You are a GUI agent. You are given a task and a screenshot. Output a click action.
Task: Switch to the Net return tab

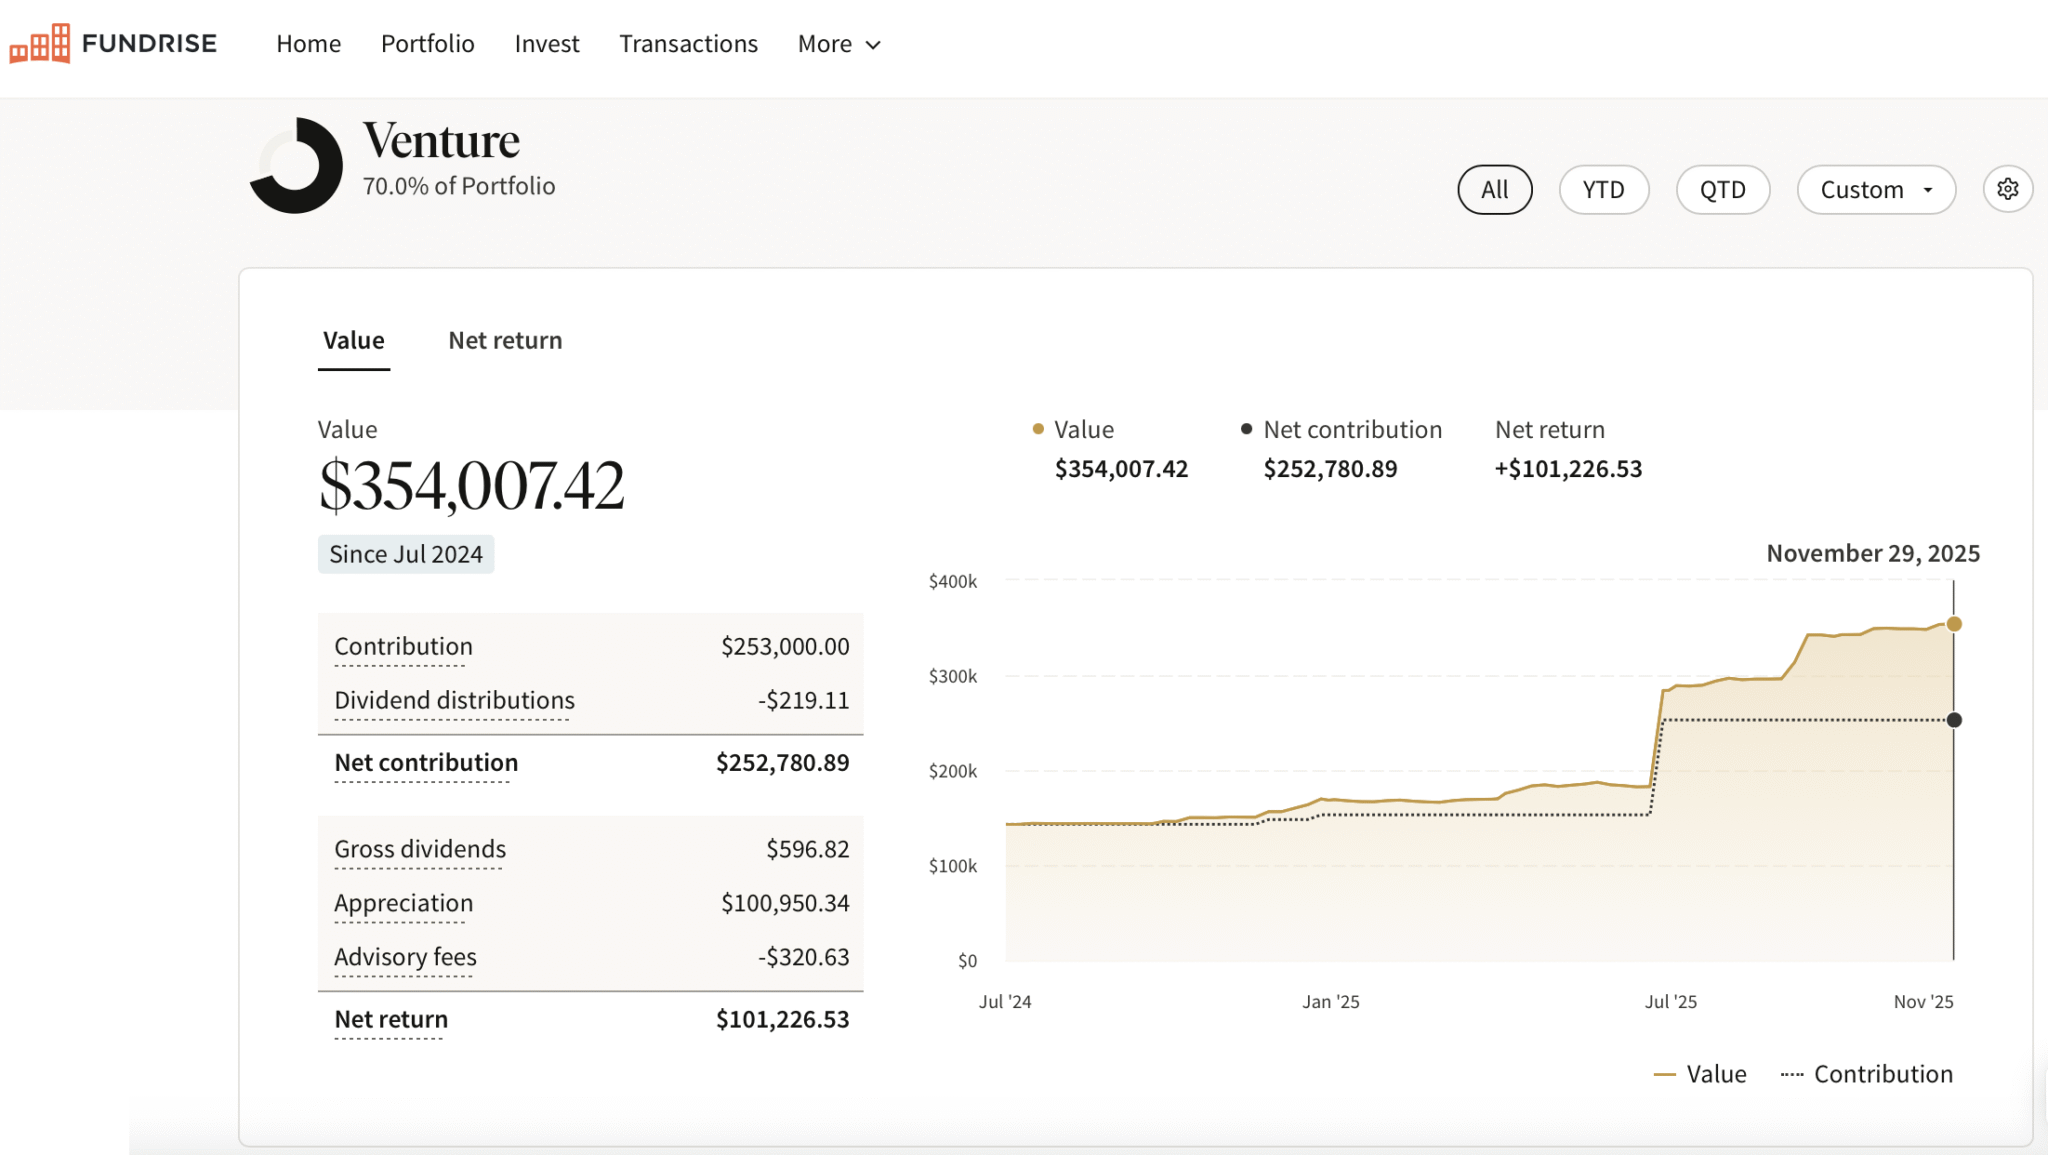[505, 340]
